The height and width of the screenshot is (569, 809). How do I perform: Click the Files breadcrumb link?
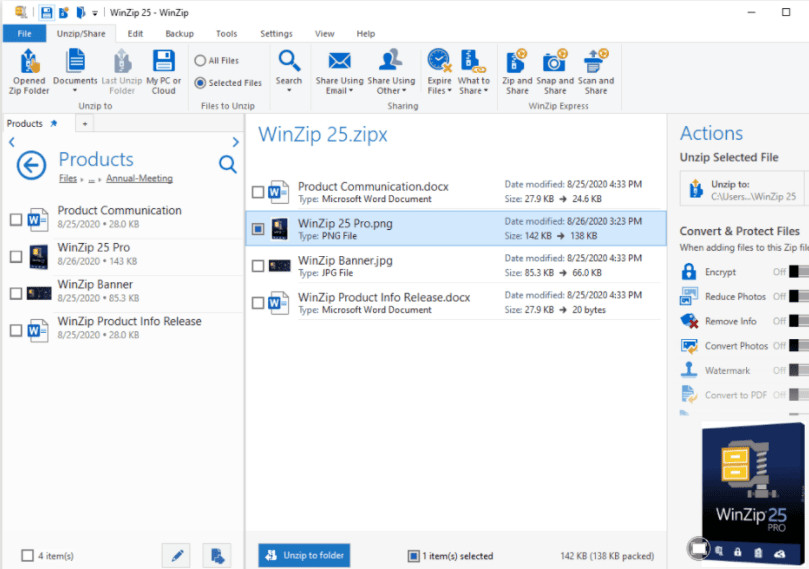coord(68,178)
